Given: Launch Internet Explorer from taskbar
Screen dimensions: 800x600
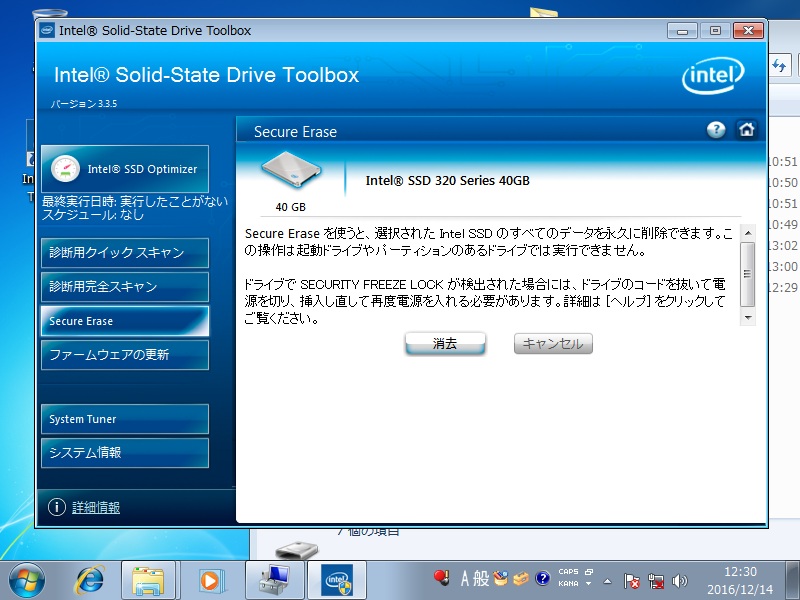Looking at the screenshot, I should (90, 581).
